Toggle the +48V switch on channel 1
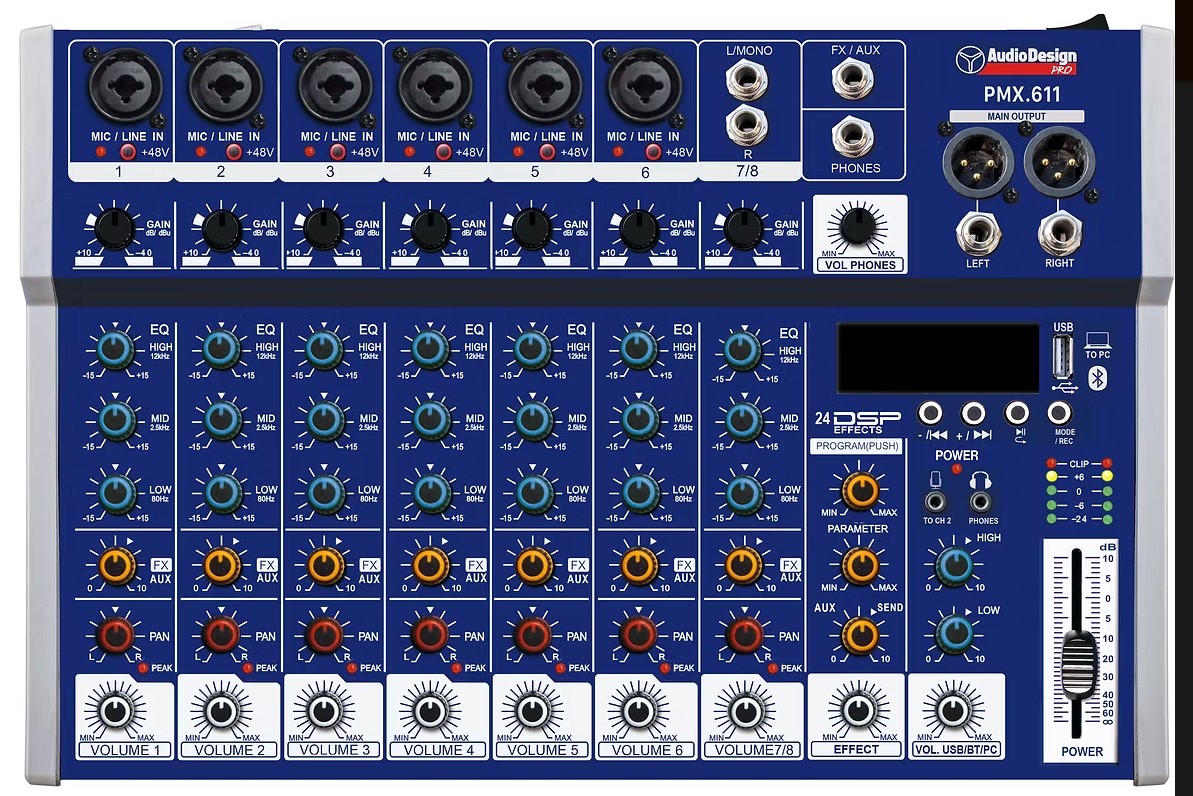The image size is (1193, 796). click(x=128, y=151)
